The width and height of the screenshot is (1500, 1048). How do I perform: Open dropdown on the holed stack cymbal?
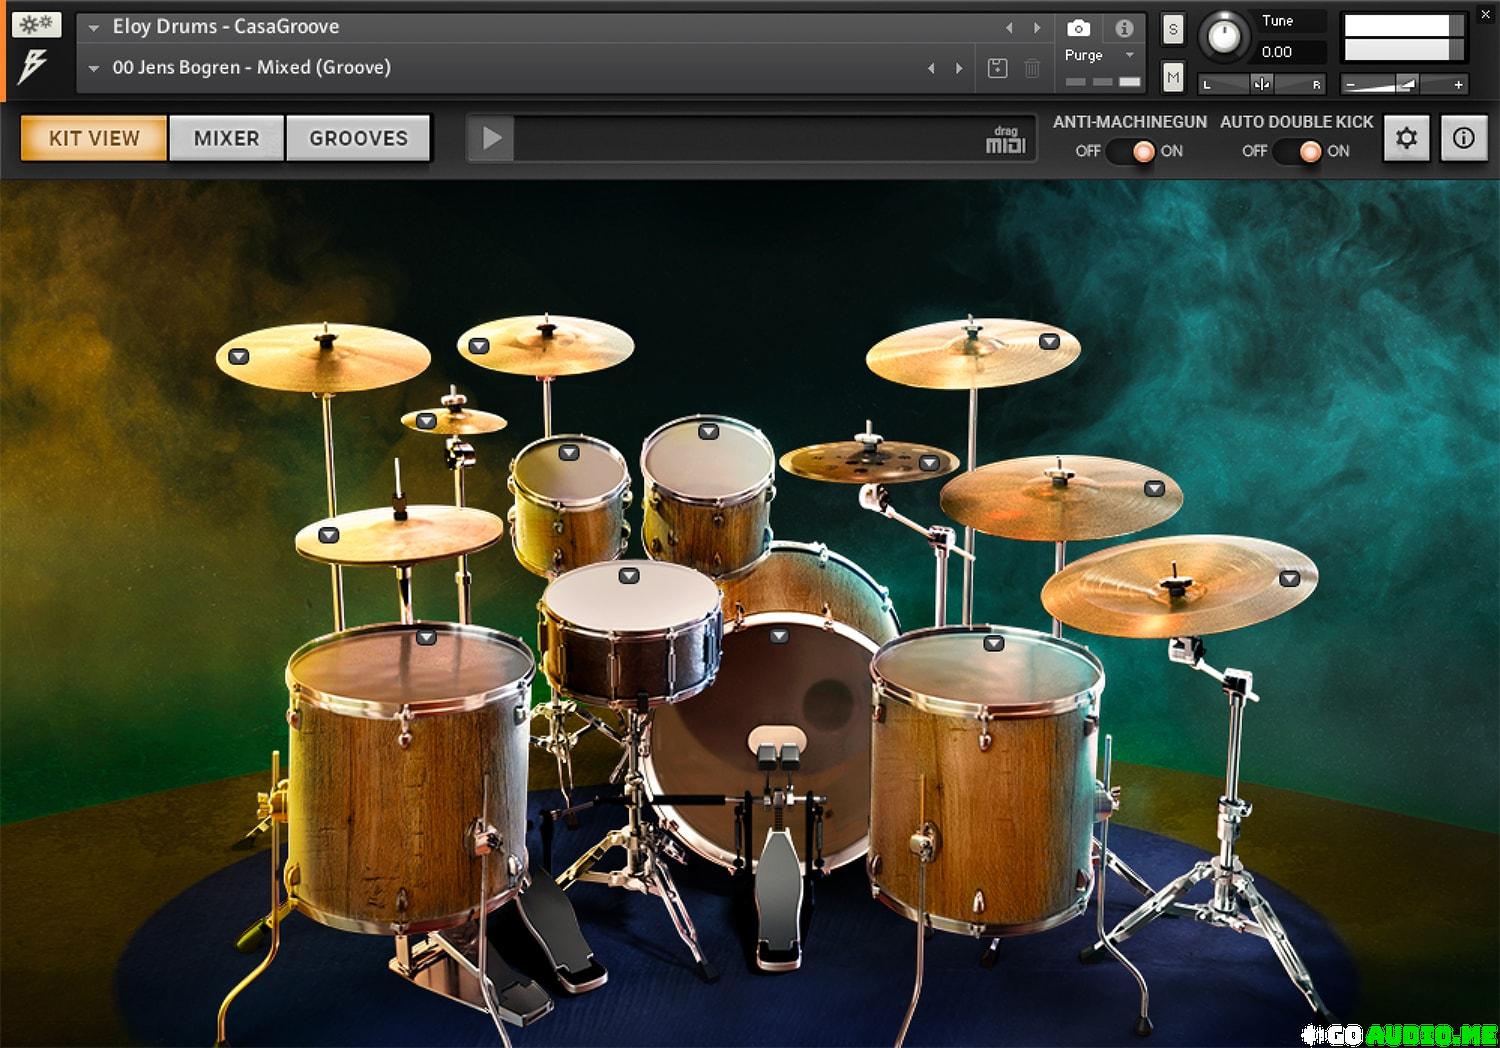(929, 463)
